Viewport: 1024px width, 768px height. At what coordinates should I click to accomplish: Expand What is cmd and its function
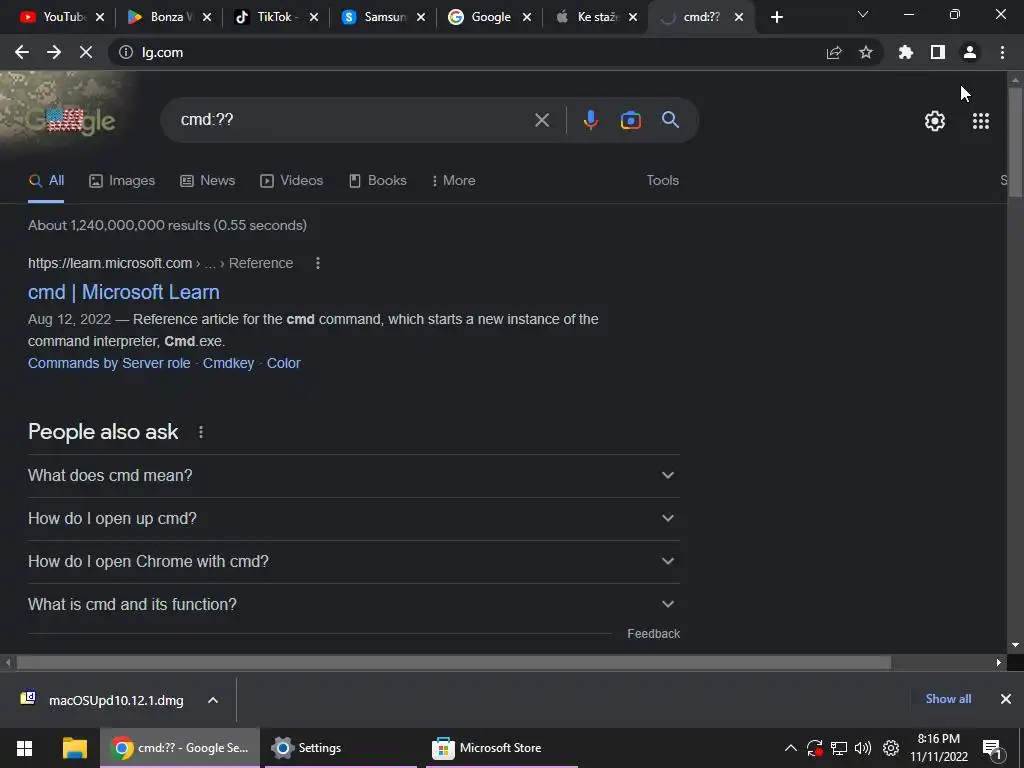pyautogui.click(x=354, y=605)
